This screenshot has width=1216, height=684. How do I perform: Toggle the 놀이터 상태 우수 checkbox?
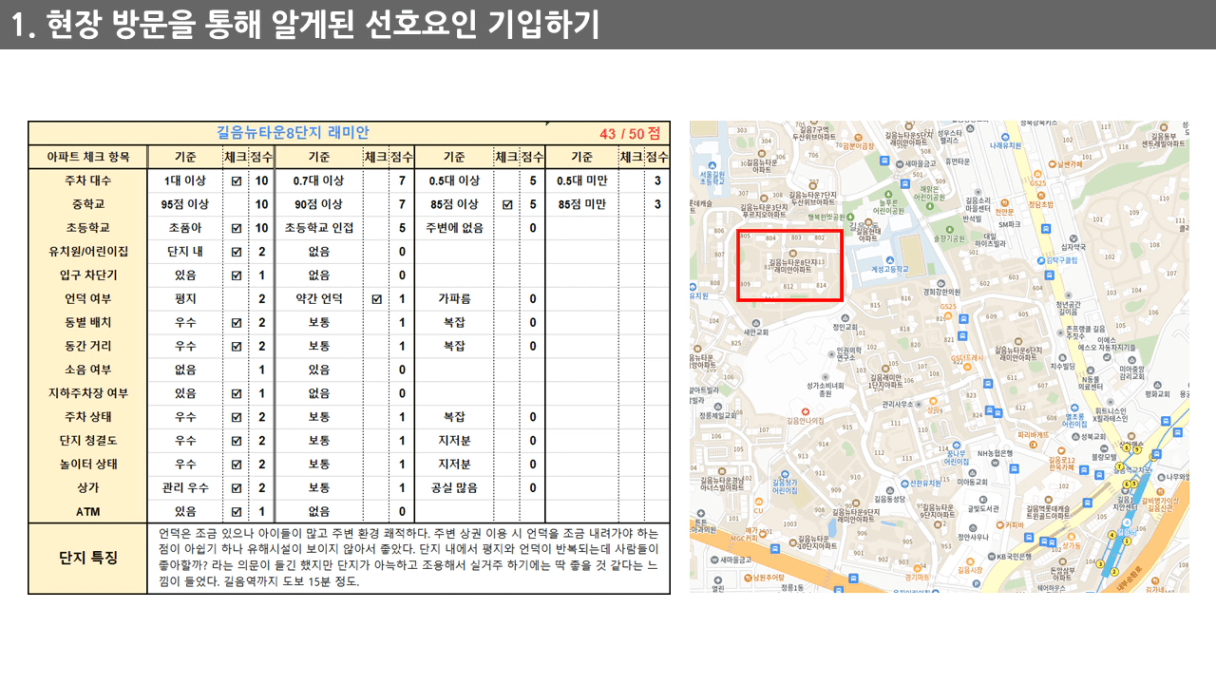[x=236, y=464]
